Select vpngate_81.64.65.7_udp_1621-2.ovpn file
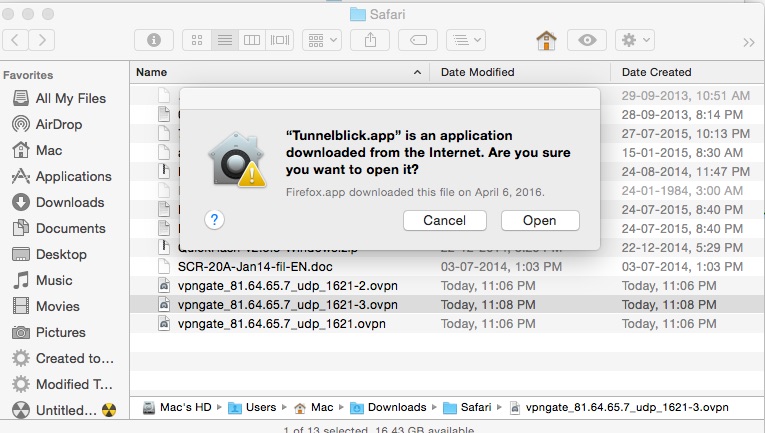Image resolution: width=765 pixels, height=433 pixels. click(287, 286)
